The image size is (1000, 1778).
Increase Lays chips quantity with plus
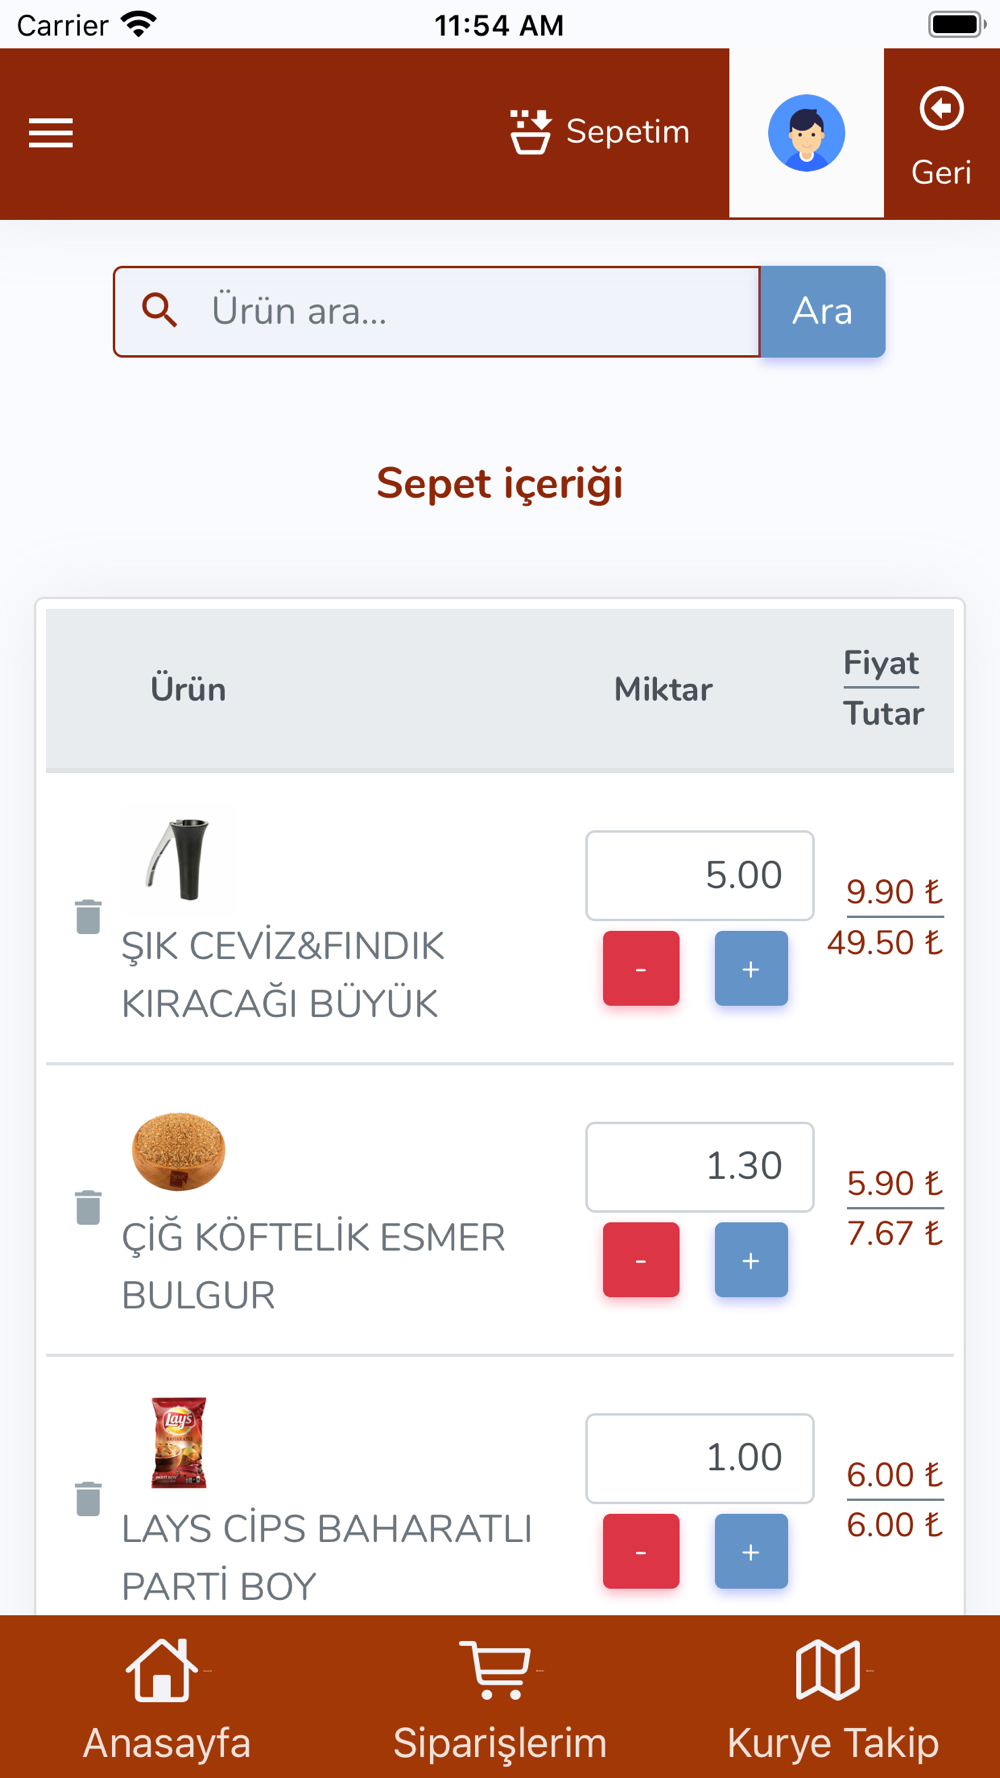click(751, 1551)
